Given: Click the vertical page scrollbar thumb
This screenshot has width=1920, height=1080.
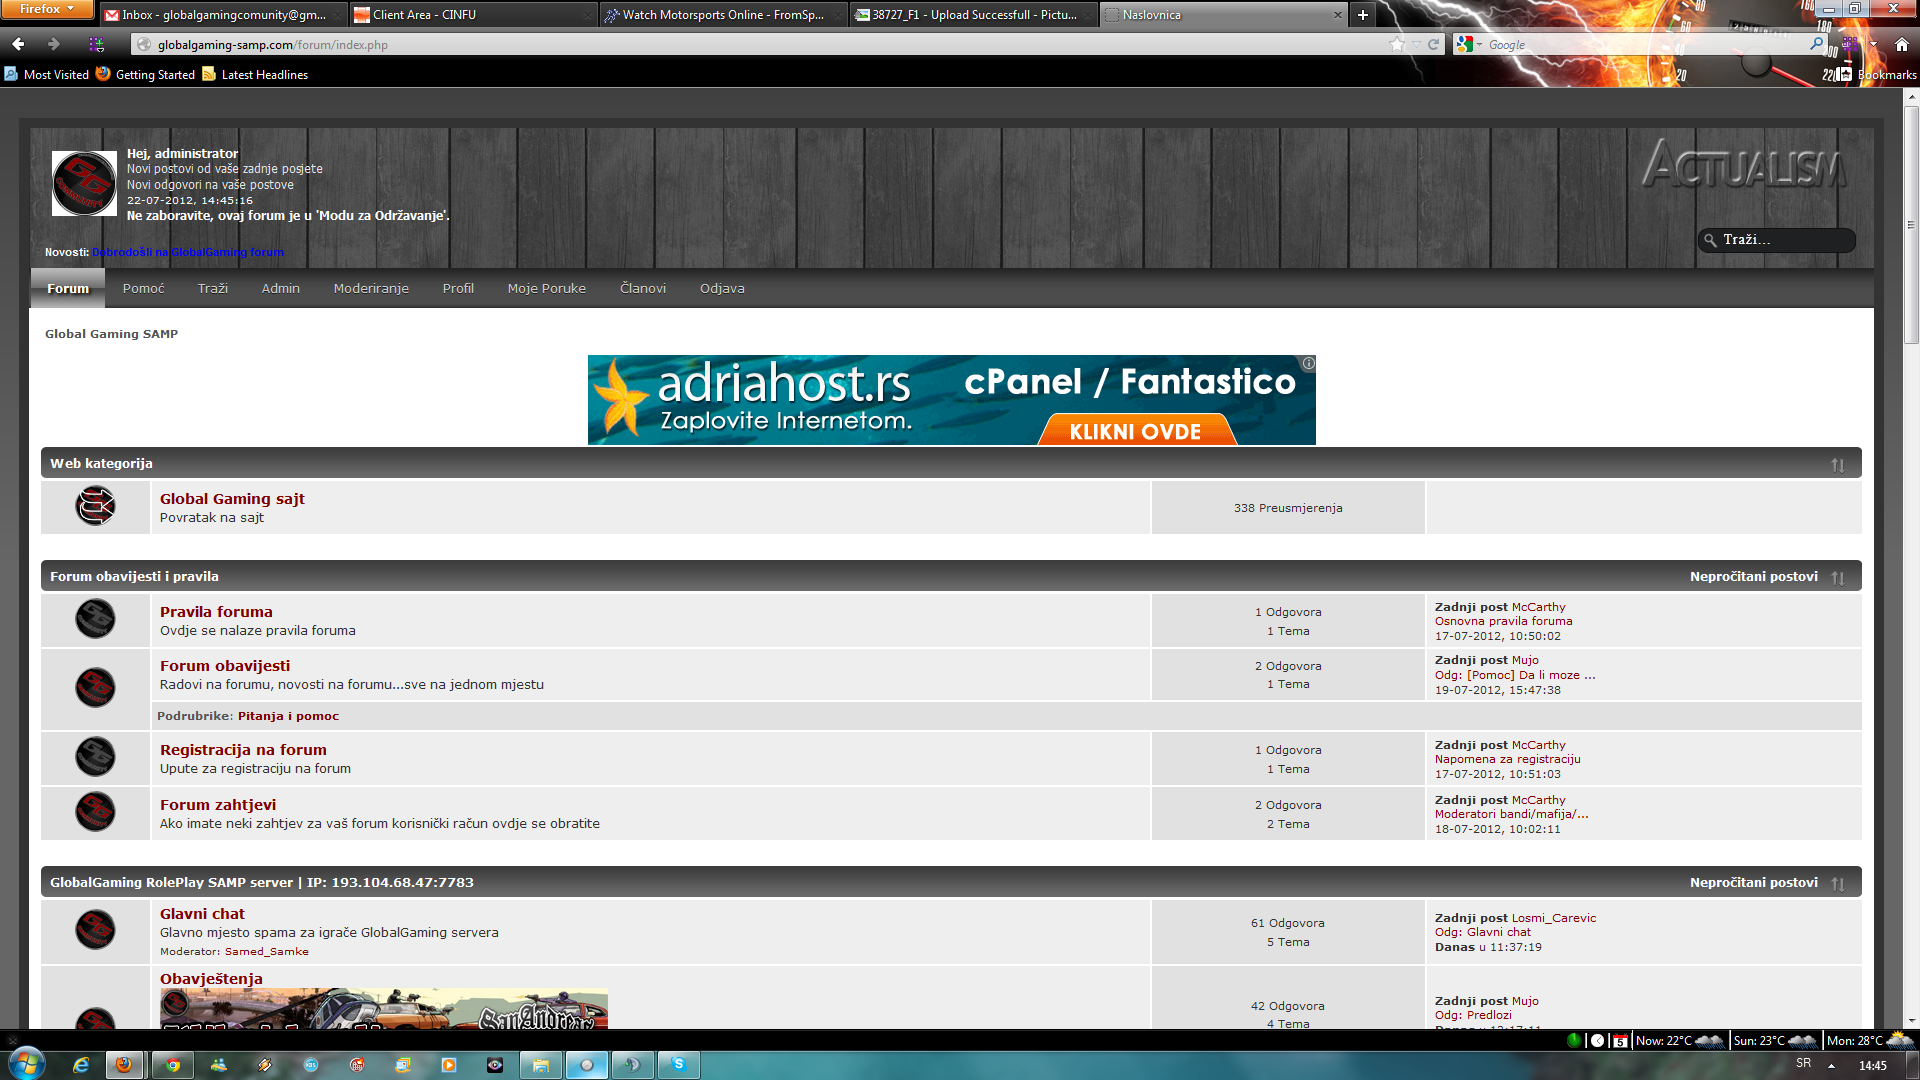Looking at the screenshot, I should click(x=1911, y=225).
